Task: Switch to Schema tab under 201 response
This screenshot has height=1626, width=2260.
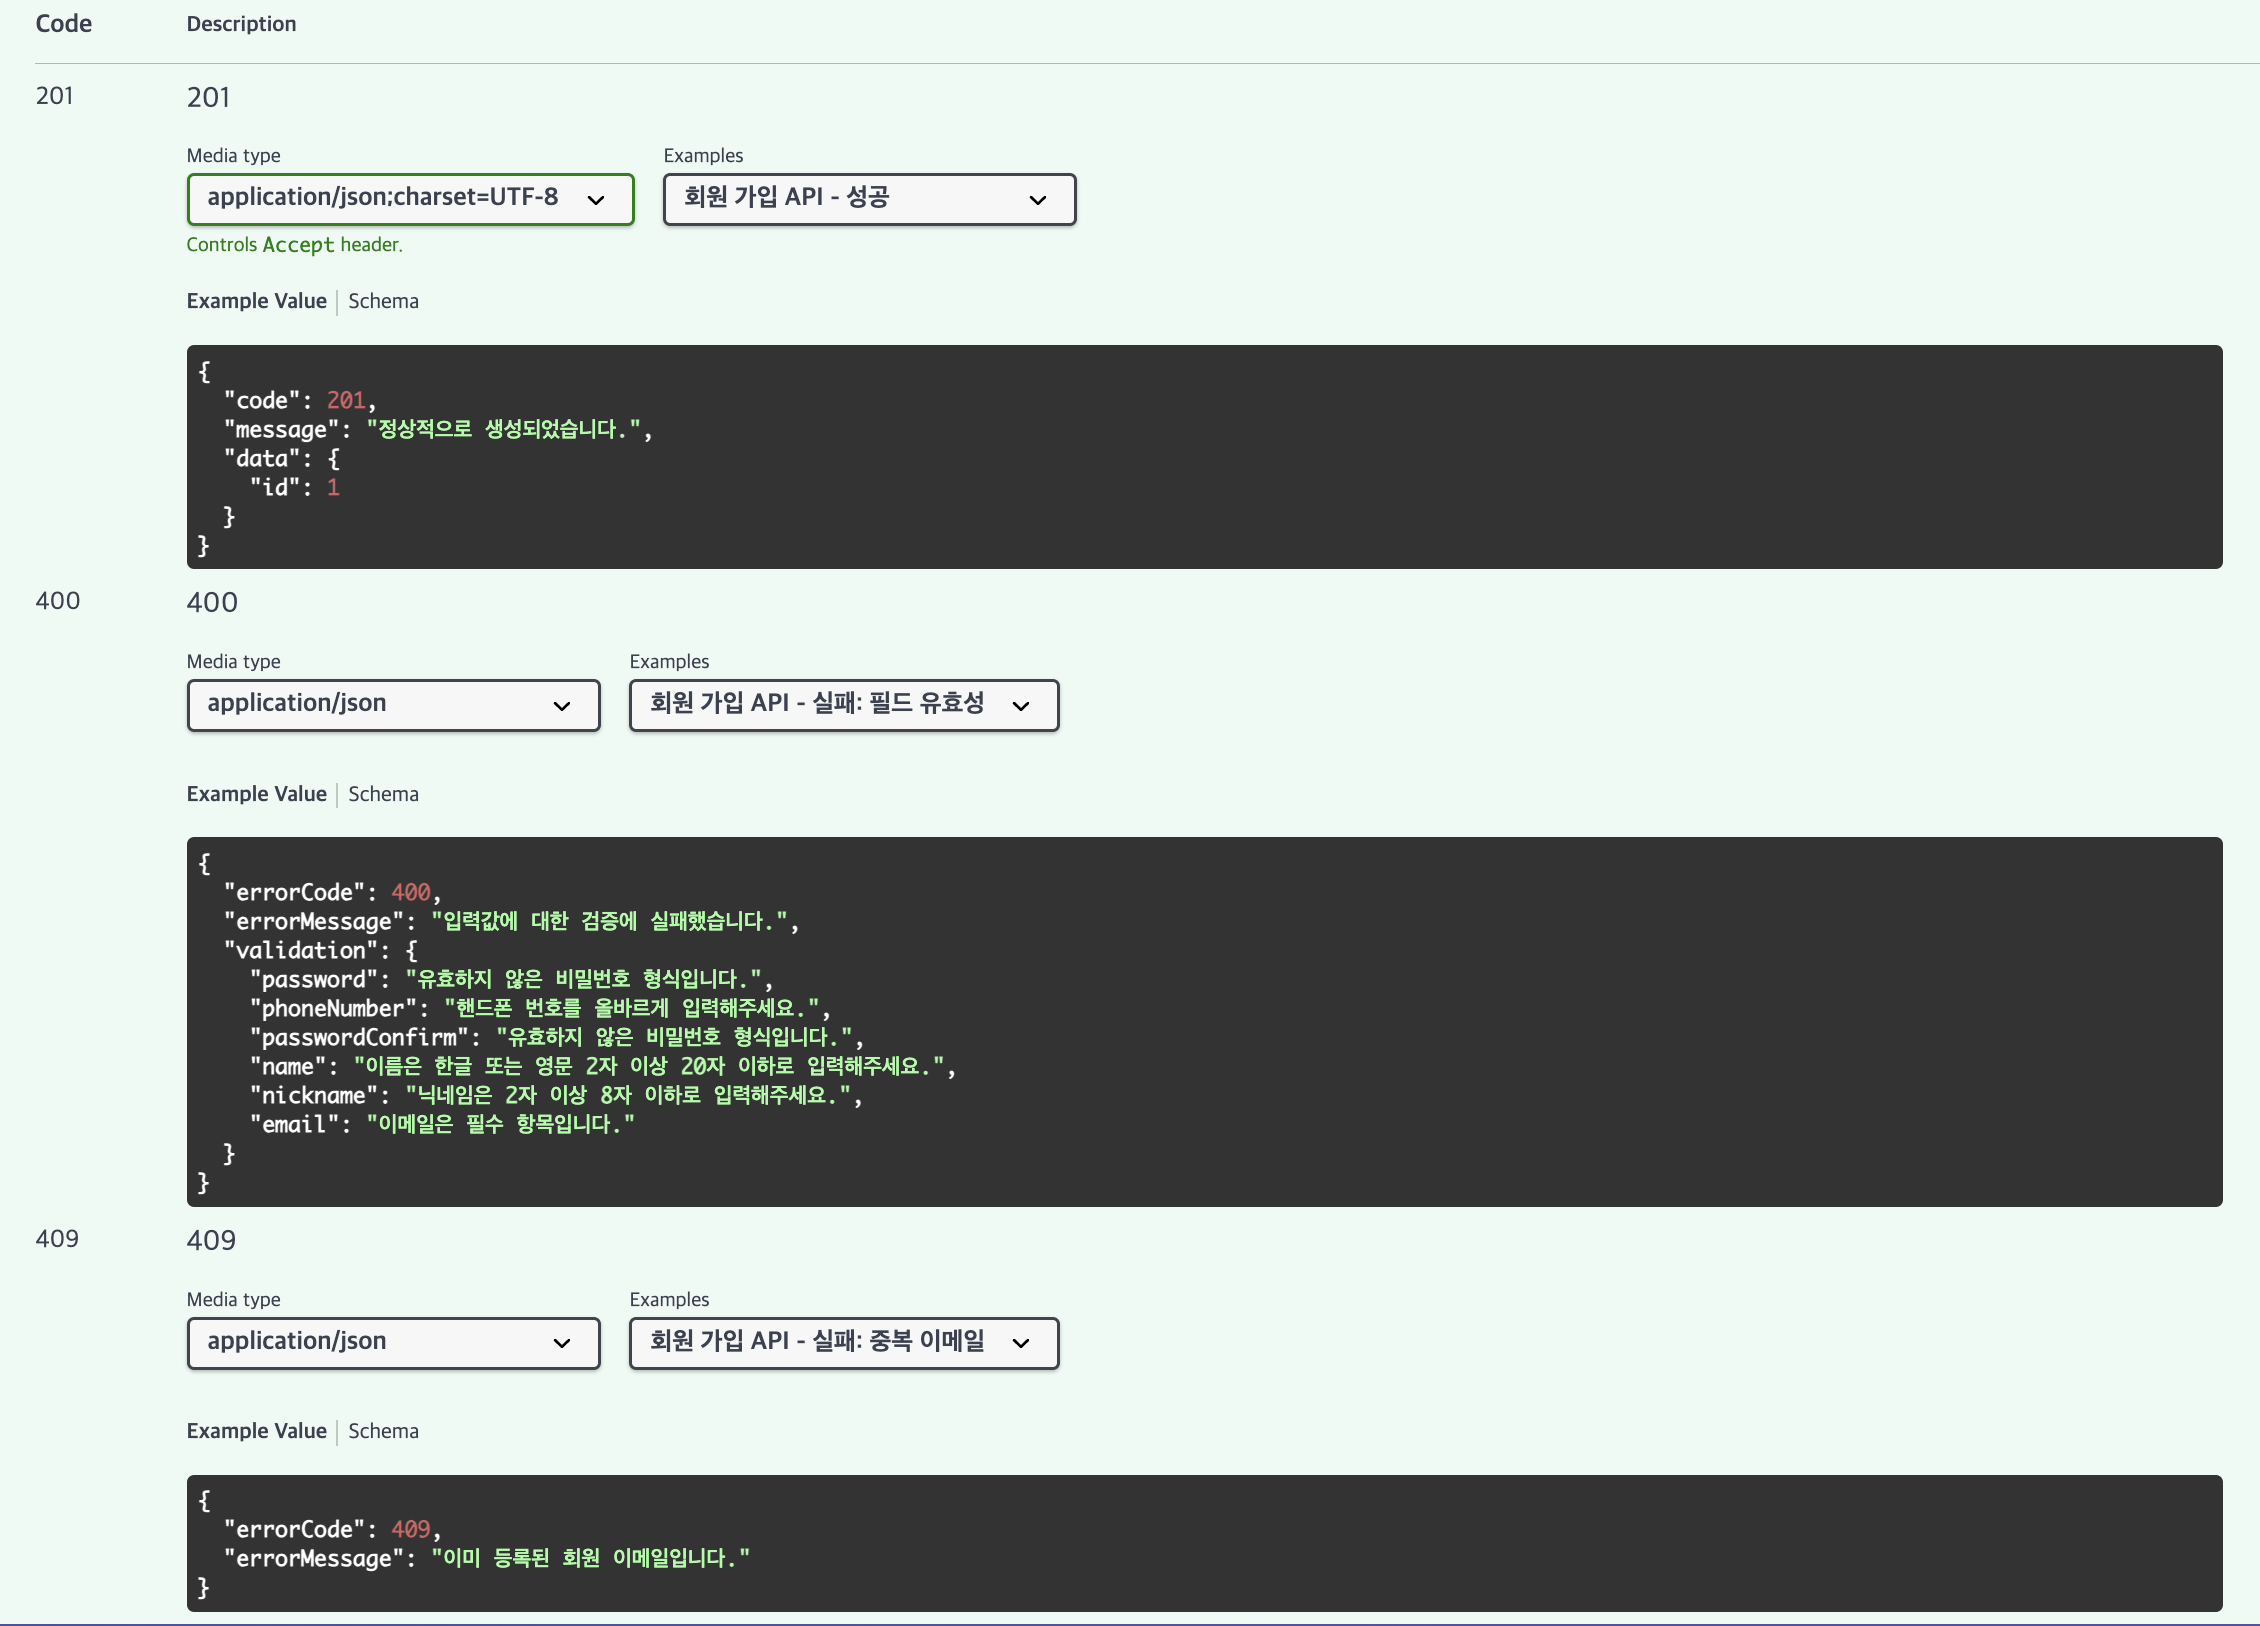Action: [383, 301]
